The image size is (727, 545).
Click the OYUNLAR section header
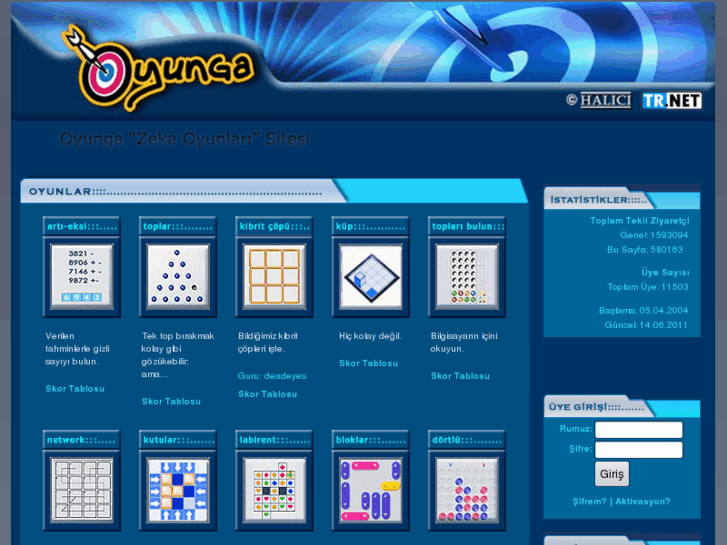coord(274,191)
